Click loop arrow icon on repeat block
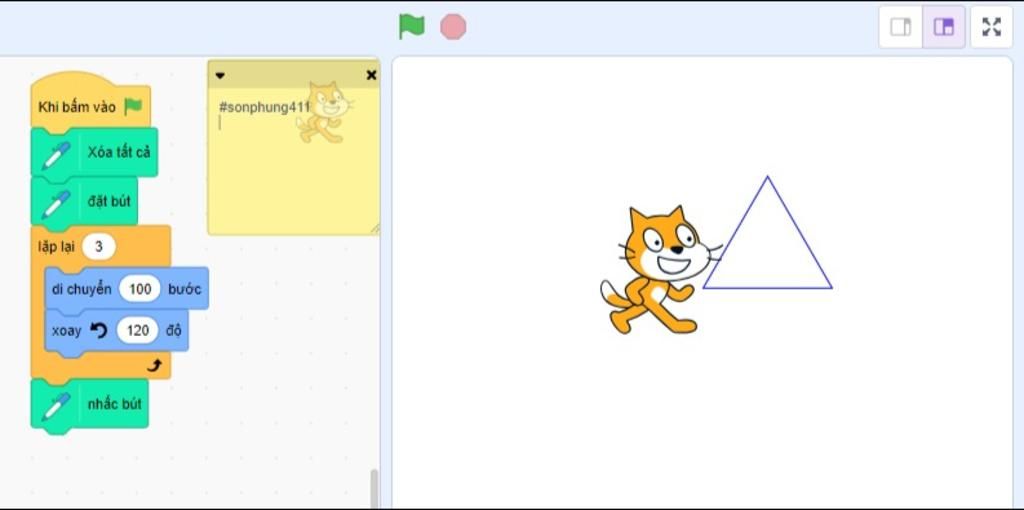 [155, 366]
